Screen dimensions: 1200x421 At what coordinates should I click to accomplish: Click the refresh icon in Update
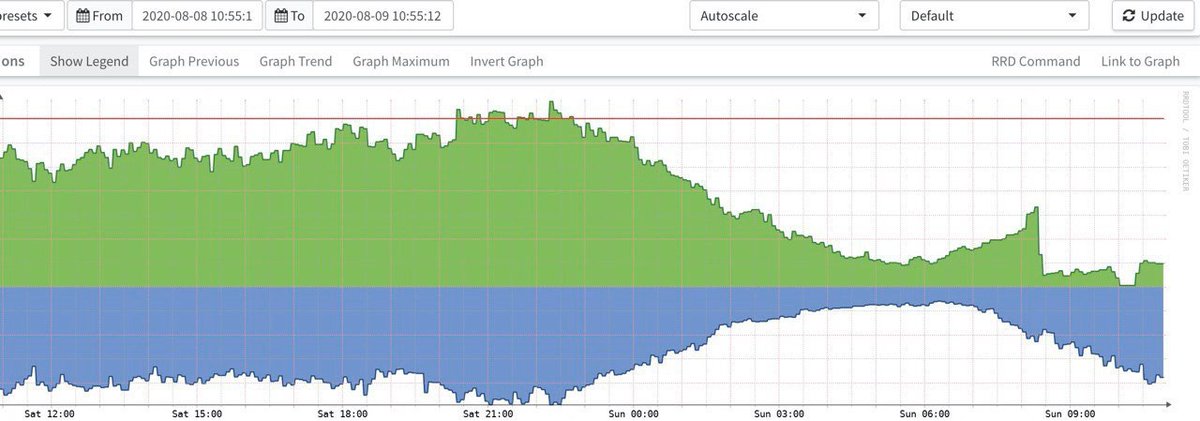coord(1129,16)
